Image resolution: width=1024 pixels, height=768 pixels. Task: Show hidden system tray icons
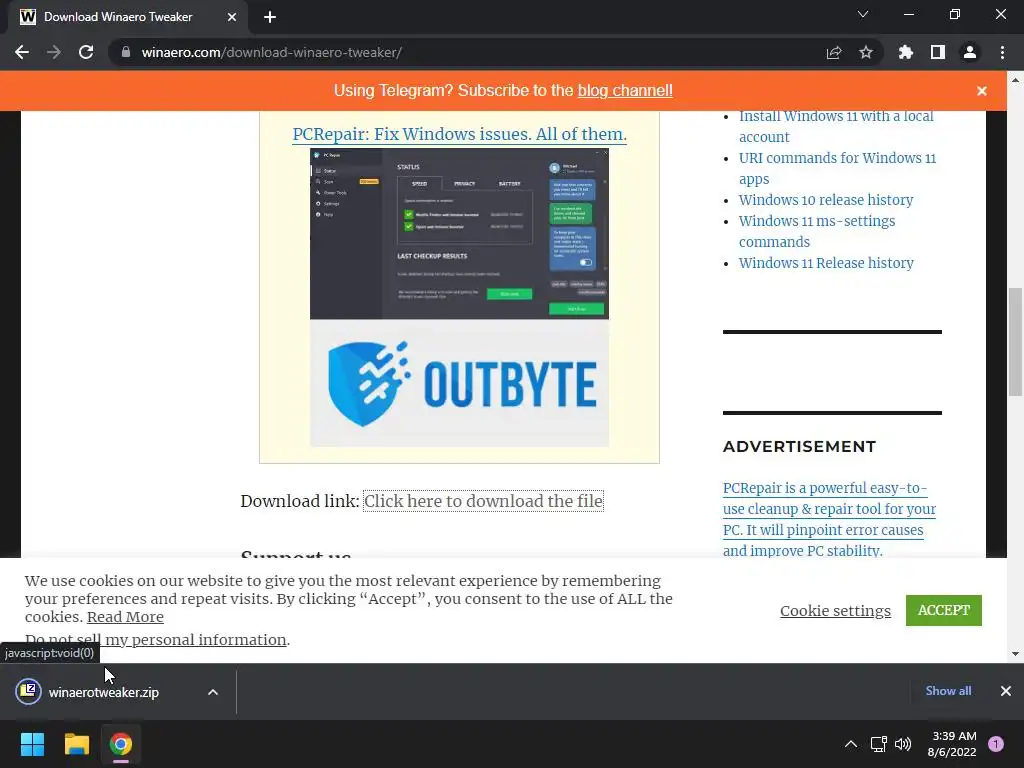(x=851, y=744)
